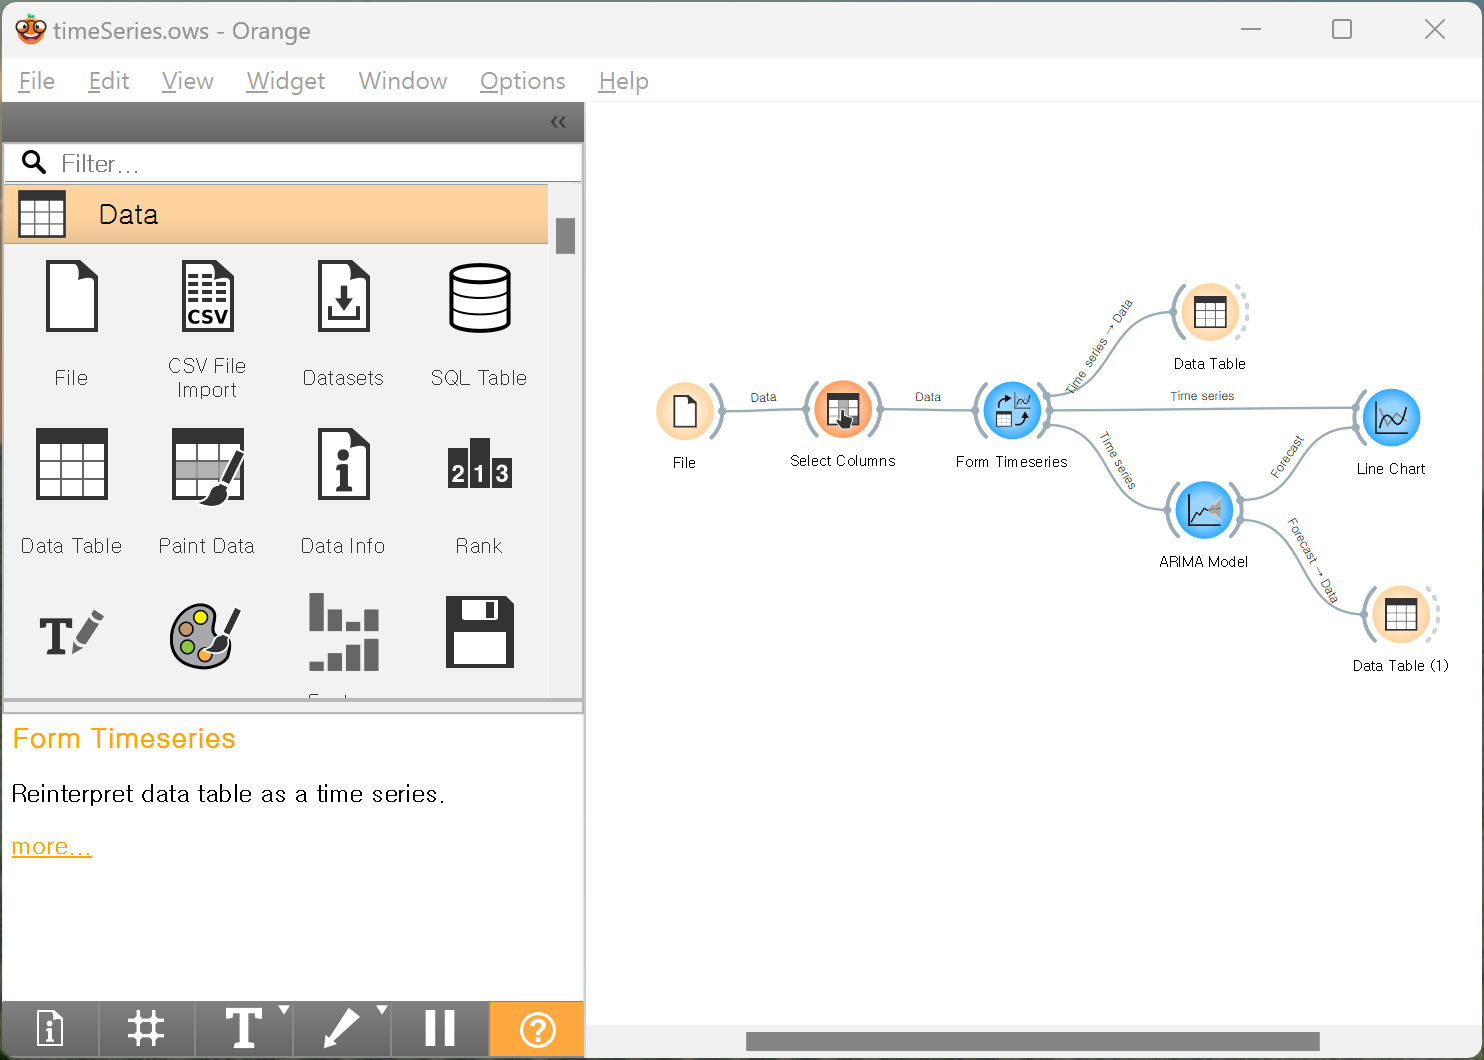Select the text annotation T tool
The height and width of the screenshot is (1060, 1484).
(x=243, y=1028)
